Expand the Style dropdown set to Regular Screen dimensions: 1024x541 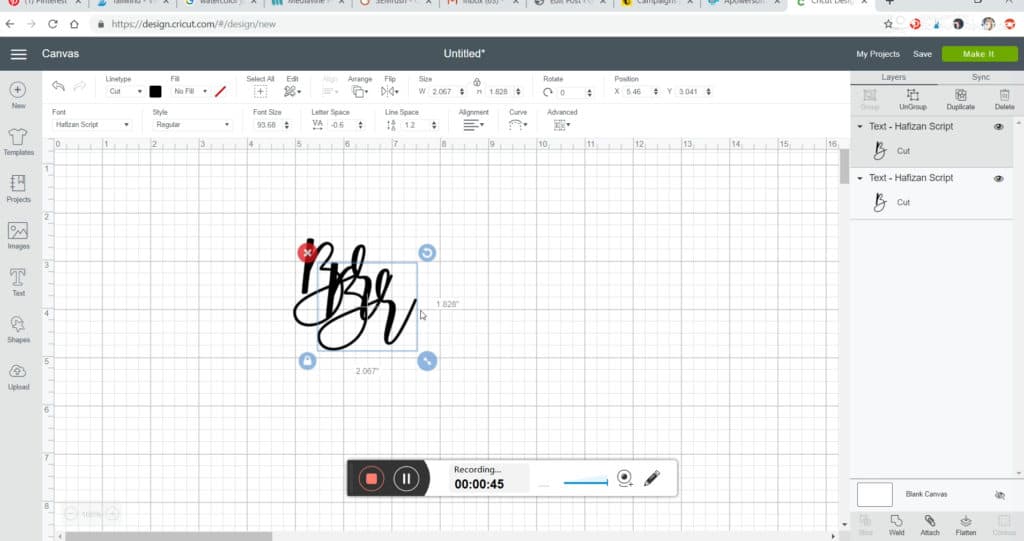click(x=192, y=125)
